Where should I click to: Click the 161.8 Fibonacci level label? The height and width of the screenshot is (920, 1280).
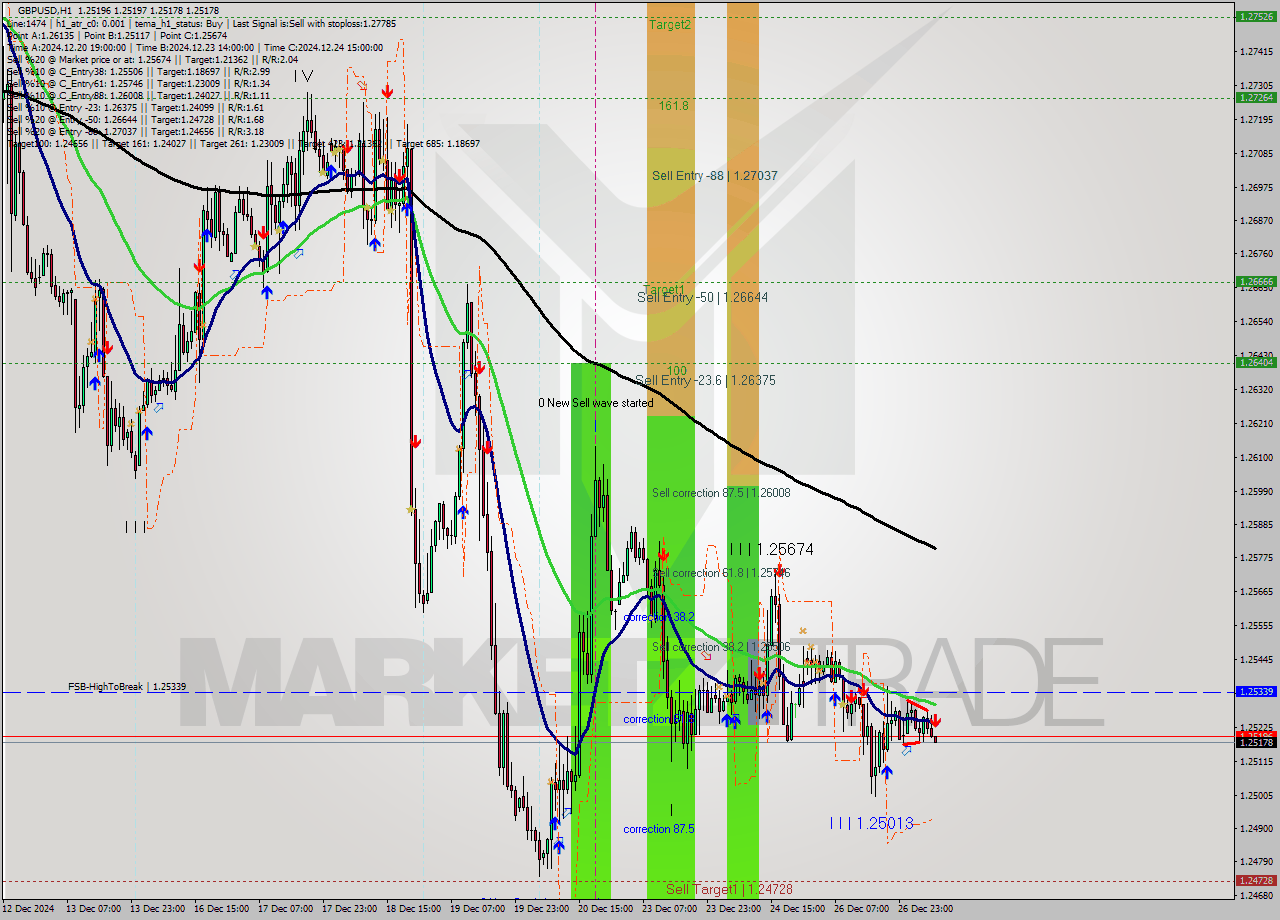pyautogui.click(x=673, y=105)
